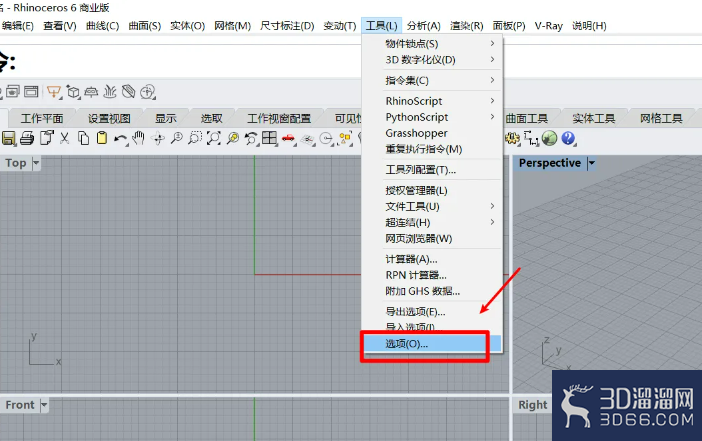The image size is (702, 441).
Task: Select 重复执行指令(M) menu entry
Action: [432, 149]
